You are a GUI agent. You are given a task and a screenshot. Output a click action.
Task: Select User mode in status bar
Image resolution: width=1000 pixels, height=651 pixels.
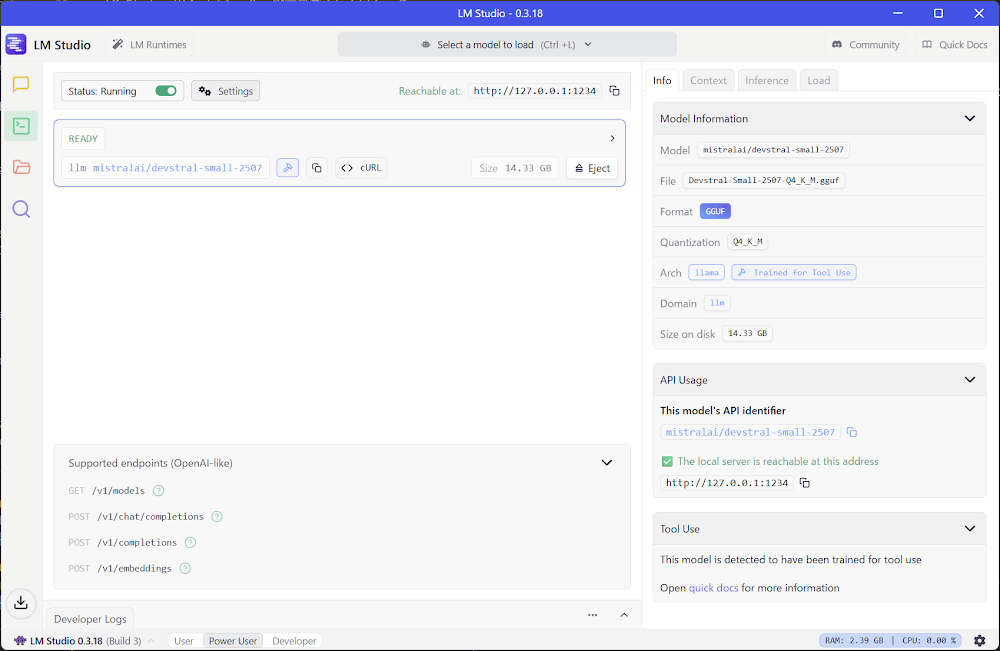point(184,641)
